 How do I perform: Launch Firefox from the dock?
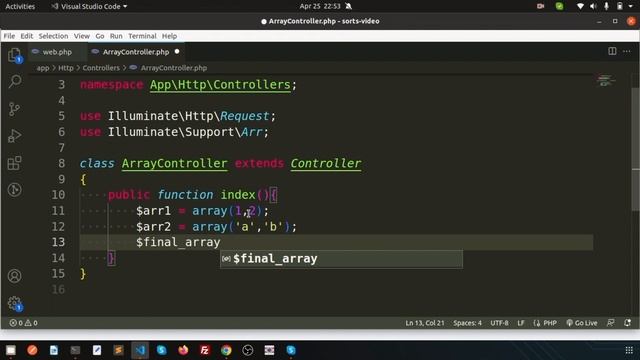coord(183,350)
